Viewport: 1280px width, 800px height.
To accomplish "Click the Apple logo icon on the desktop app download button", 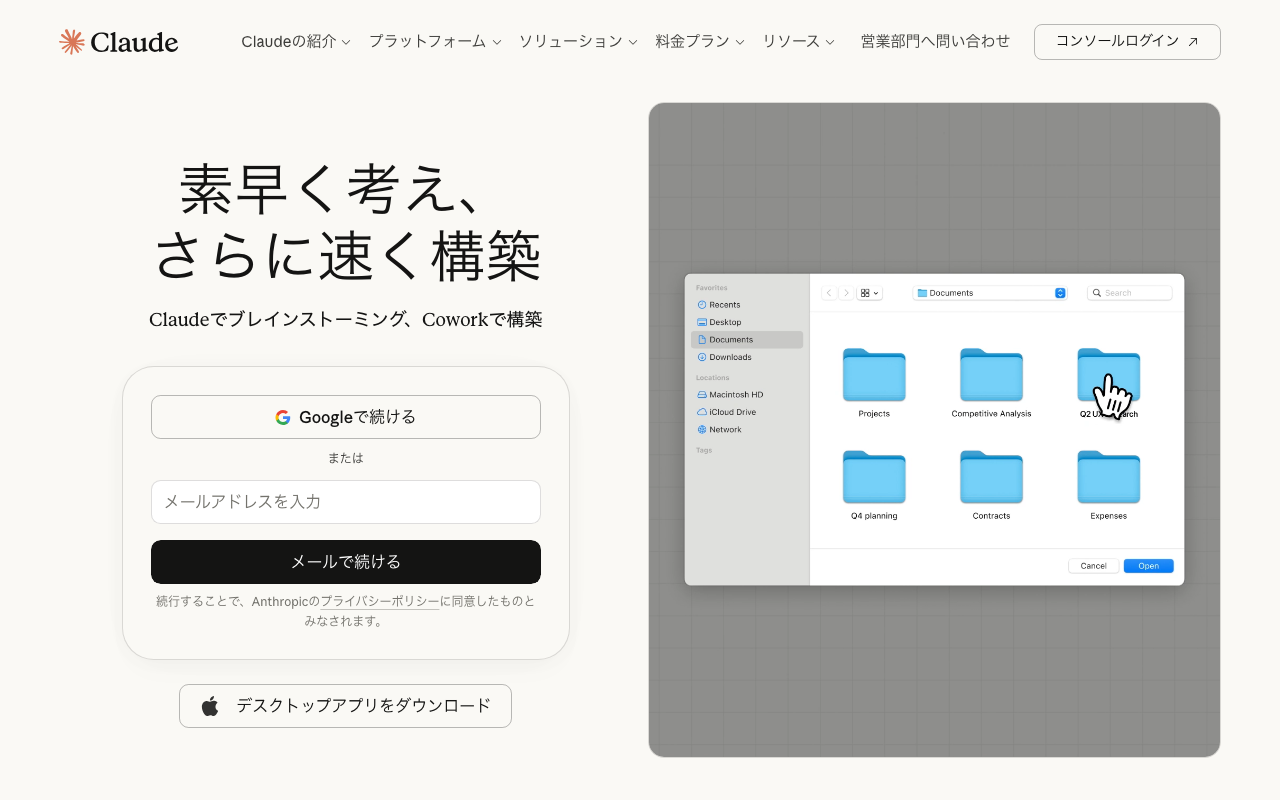I will (x=210, y=706).
